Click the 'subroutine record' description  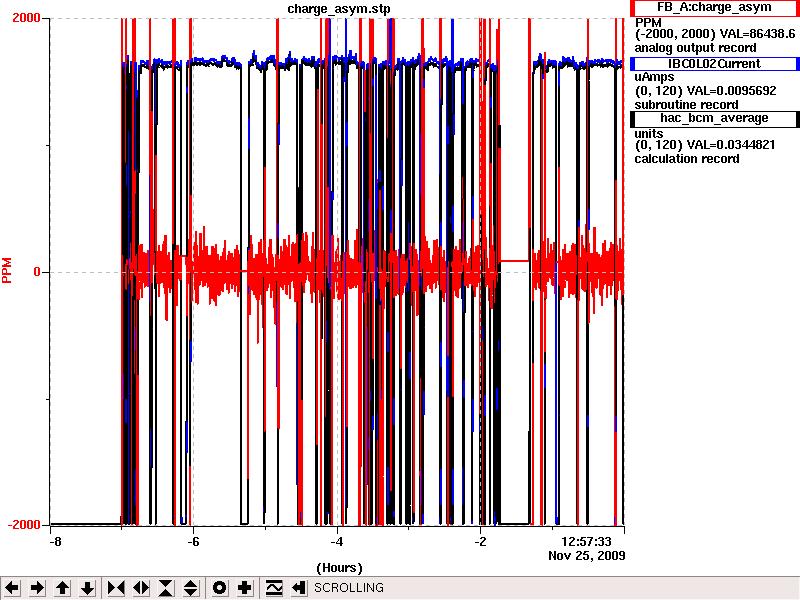tap(686, 105)
